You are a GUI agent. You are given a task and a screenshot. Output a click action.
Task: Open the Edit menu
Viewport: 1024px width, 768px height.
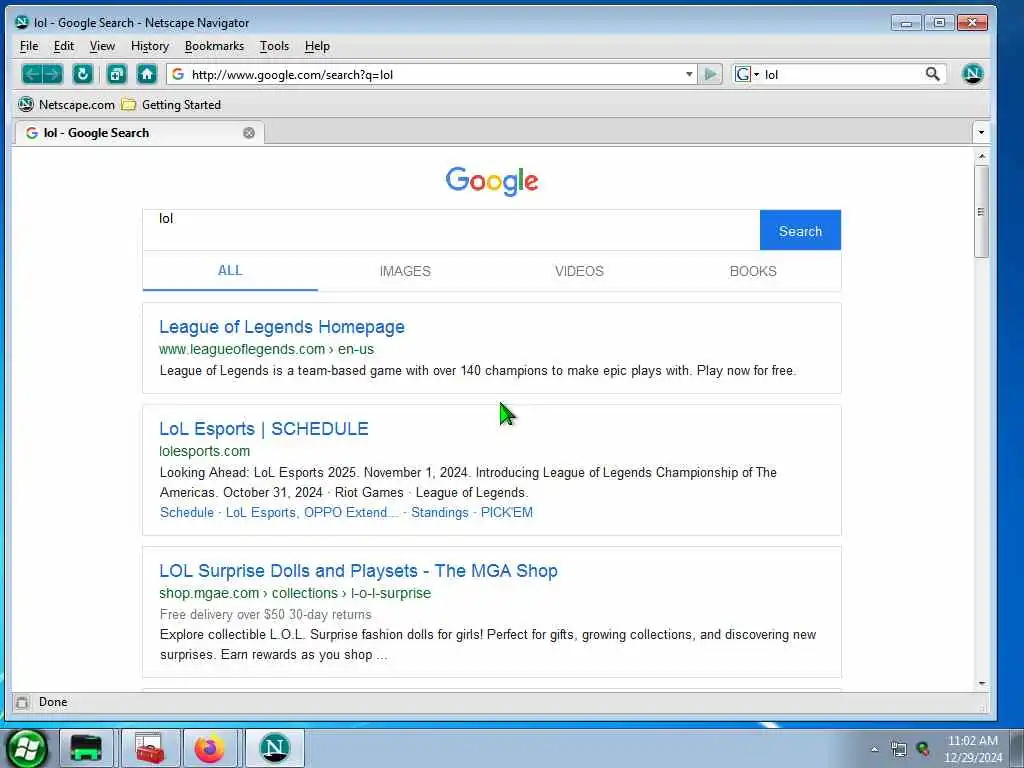(x=63, y=46)
